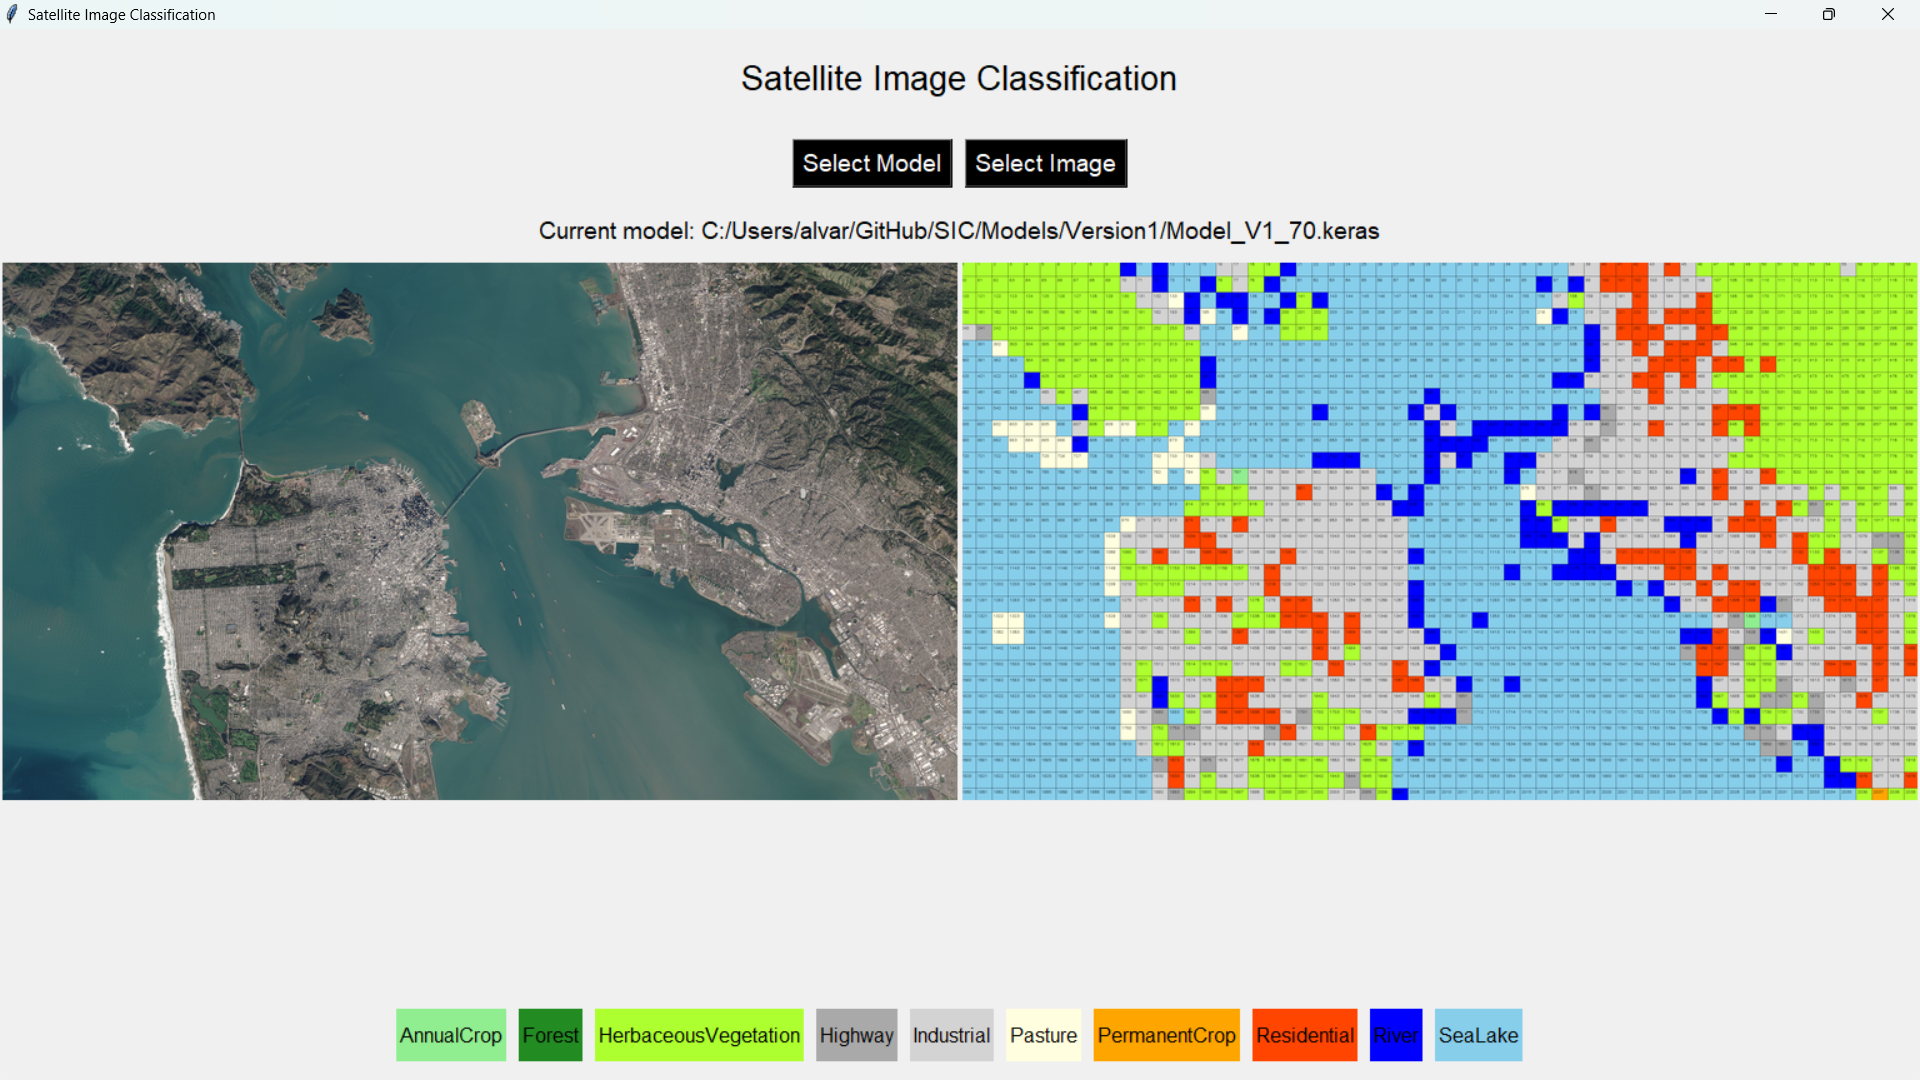1920x1080 pixels.
Task: Click the Satellite Image Classification heading
Action: pos(958,78)
